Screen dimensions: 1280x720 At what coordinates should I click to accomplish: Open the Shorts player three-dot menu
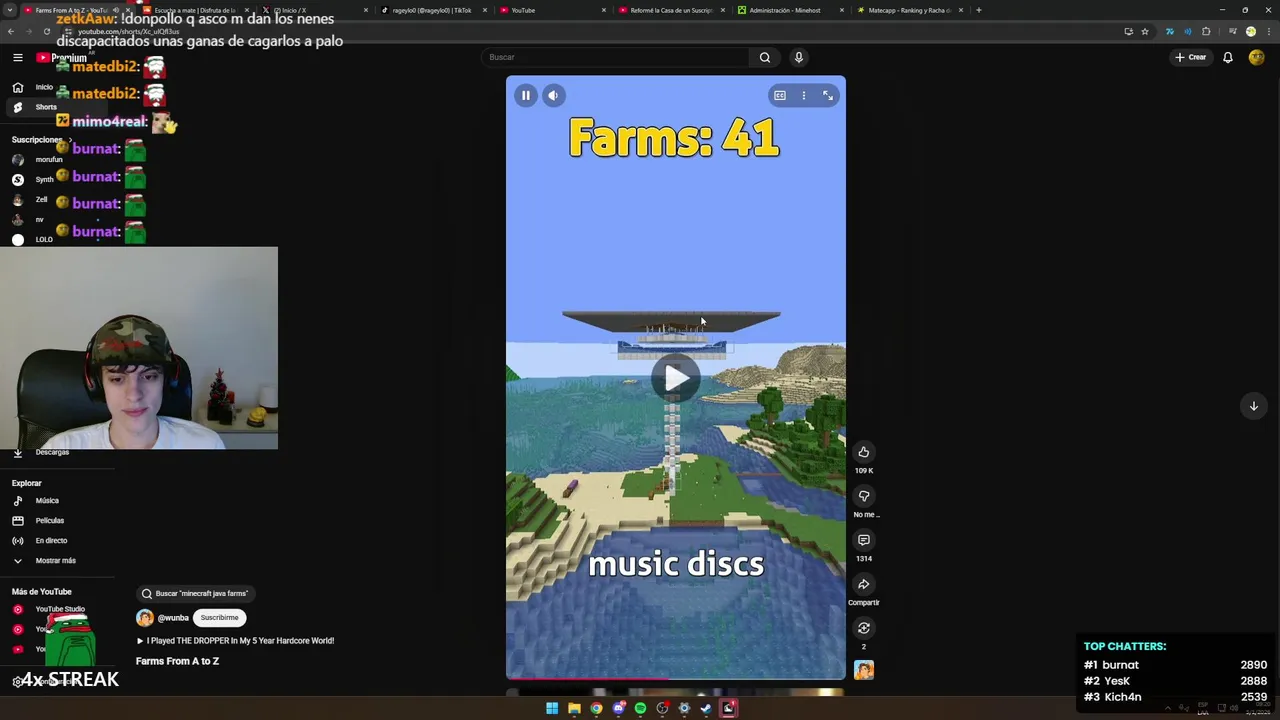pos(803,96)
